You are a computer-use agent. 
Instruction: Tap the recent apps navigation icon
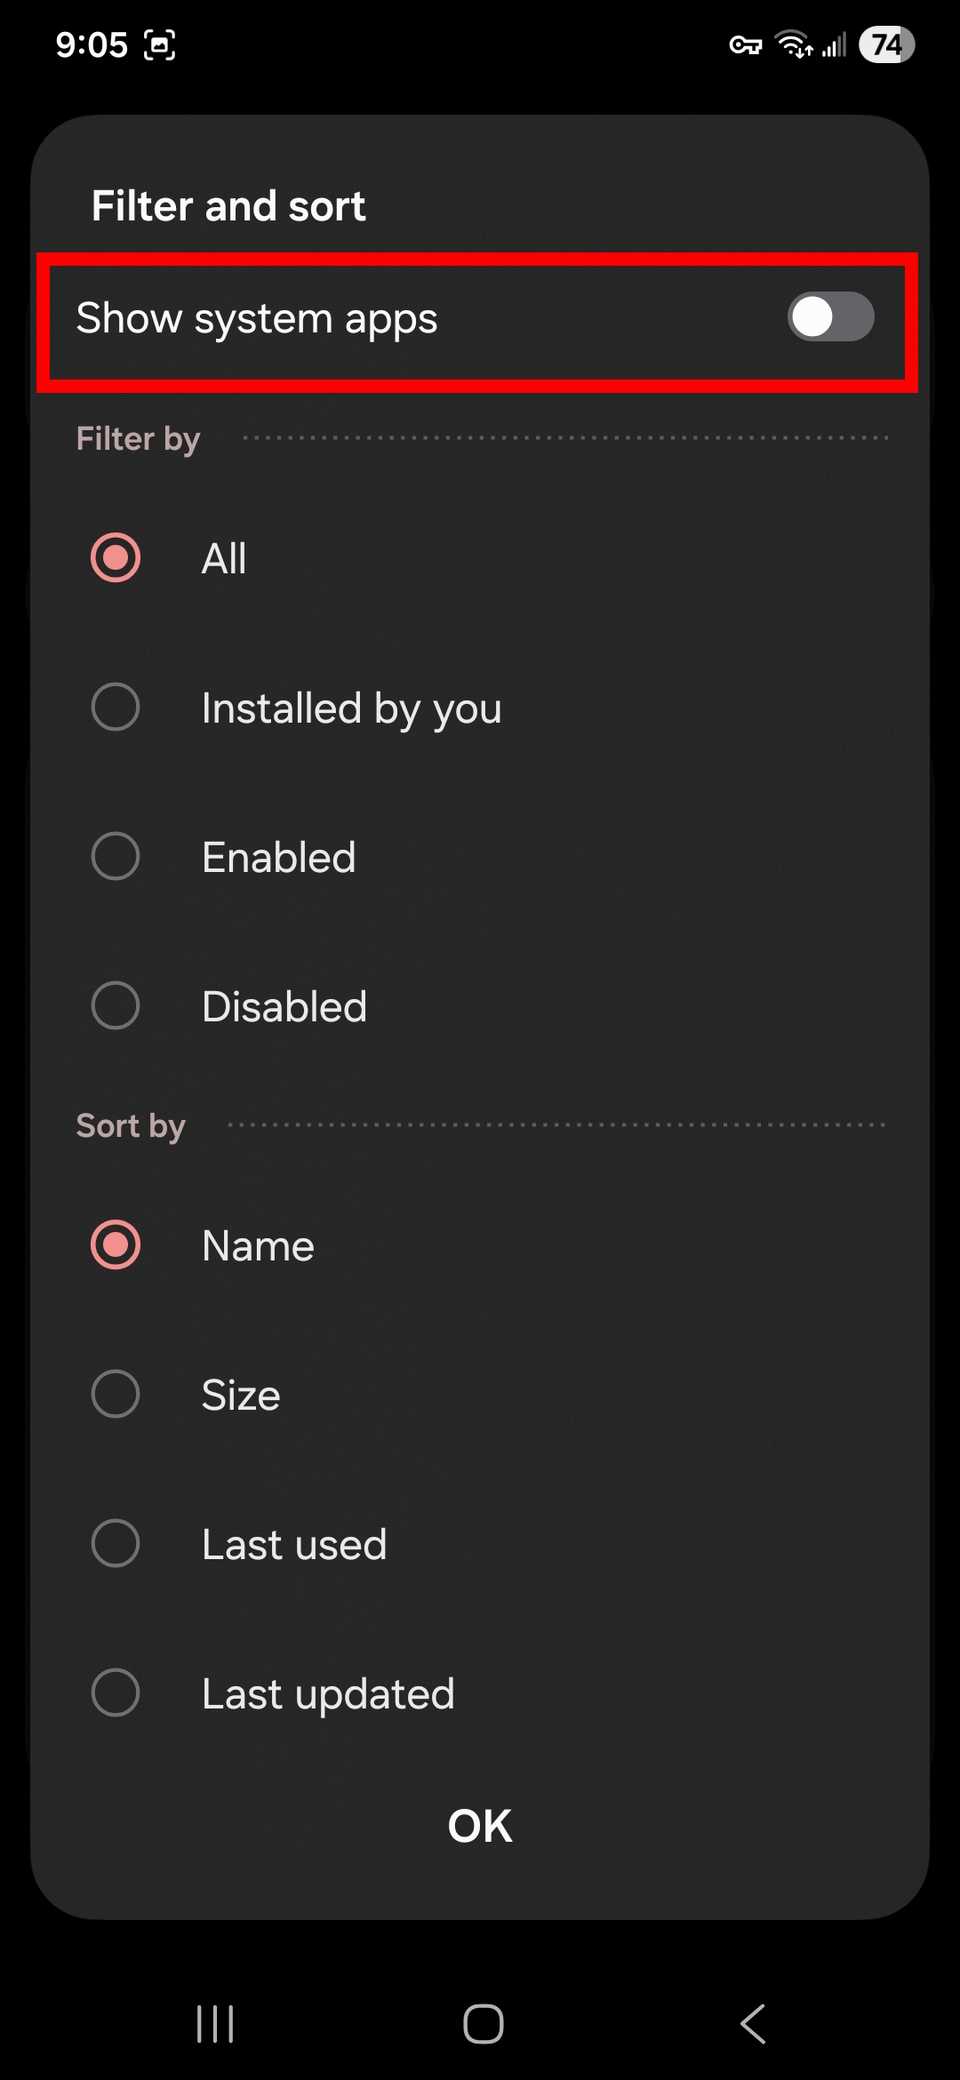pos(215,2024)
